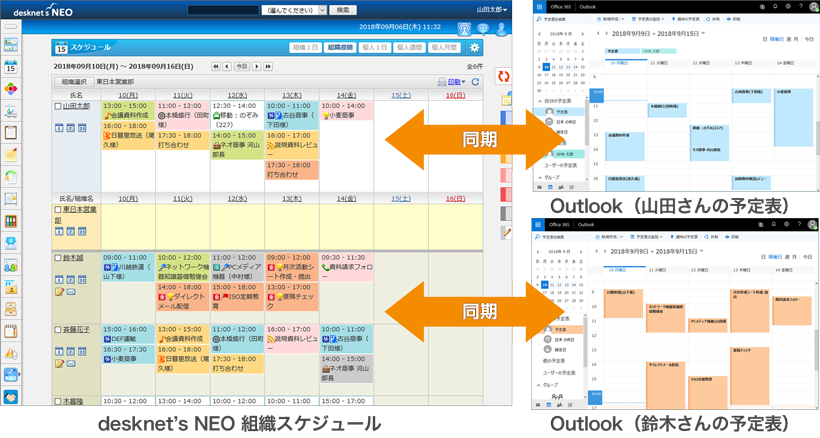Select date 10 in upper Outlook mini calendar
The width and height of the screenshot is (820, 438).
click(546, 67)
